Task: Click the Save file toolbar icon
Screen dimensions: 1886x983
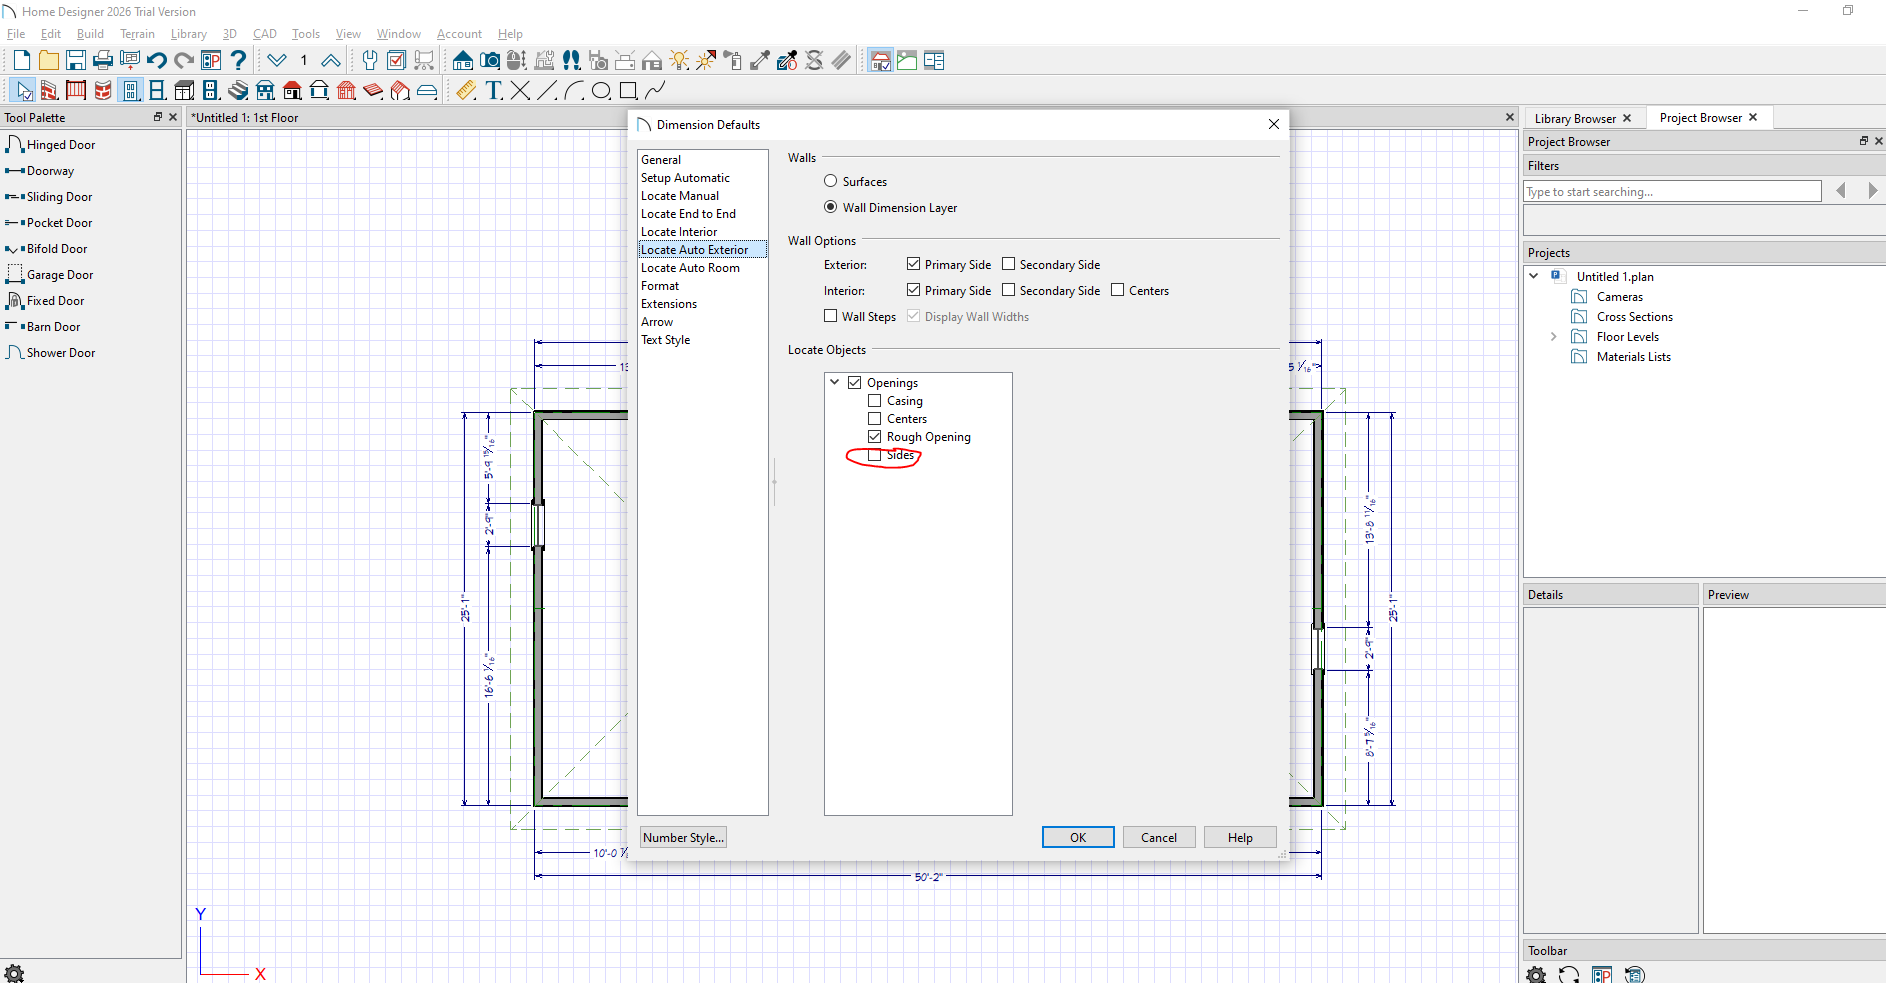Action: pos(76,61)
